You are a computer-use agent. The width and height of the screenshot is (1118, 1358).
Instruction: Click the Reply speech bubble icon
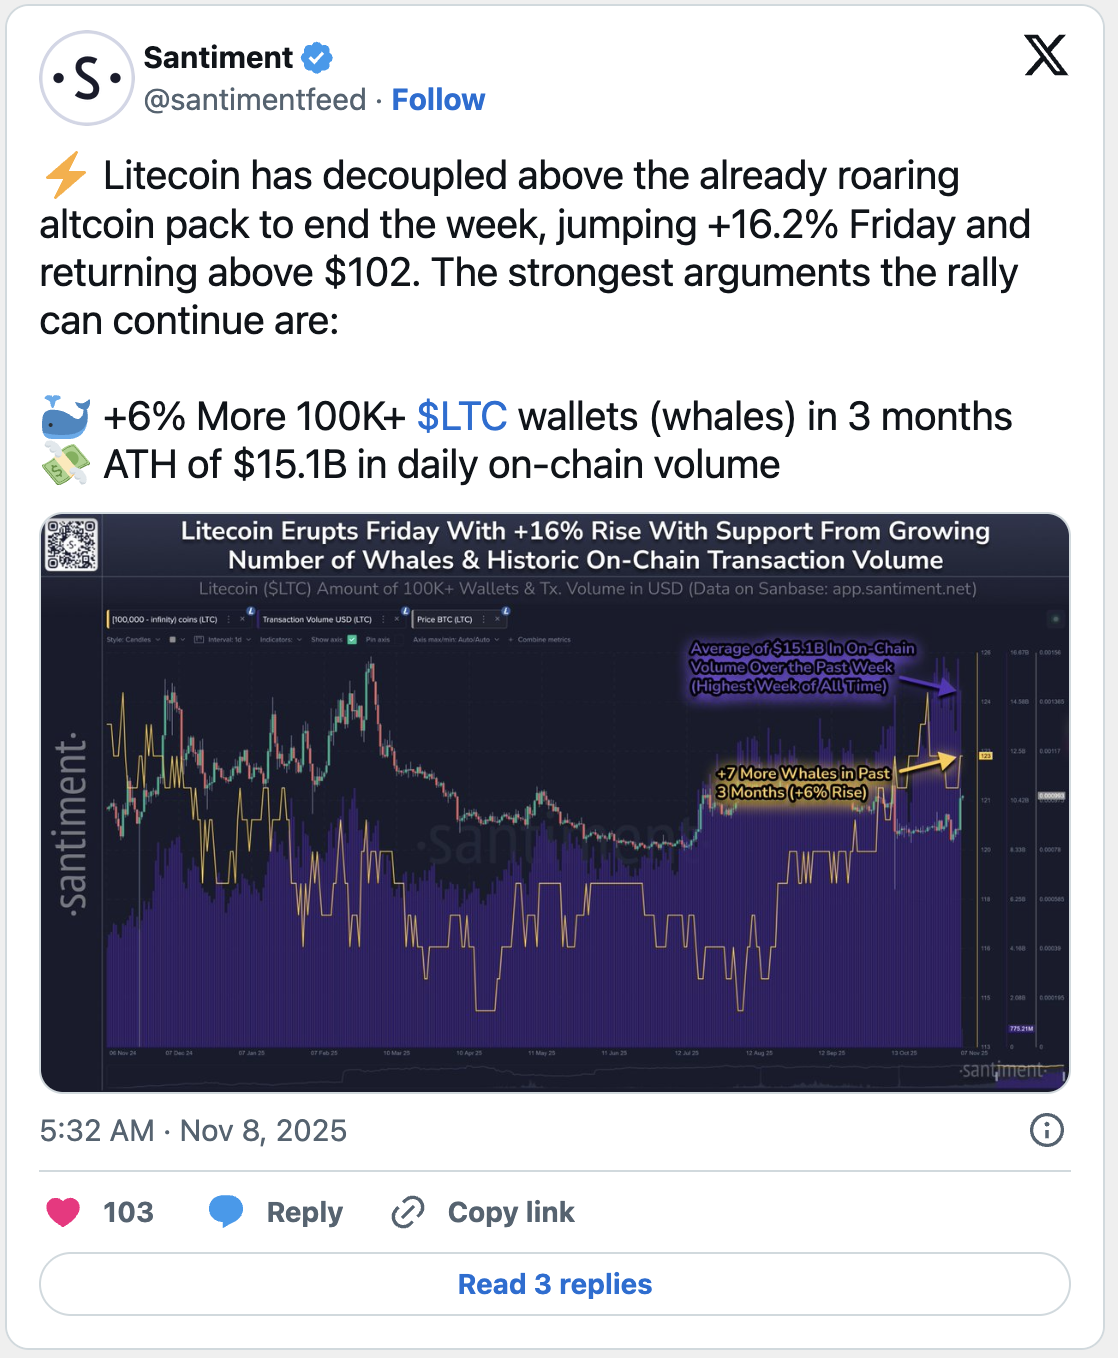pos(226,1211)
